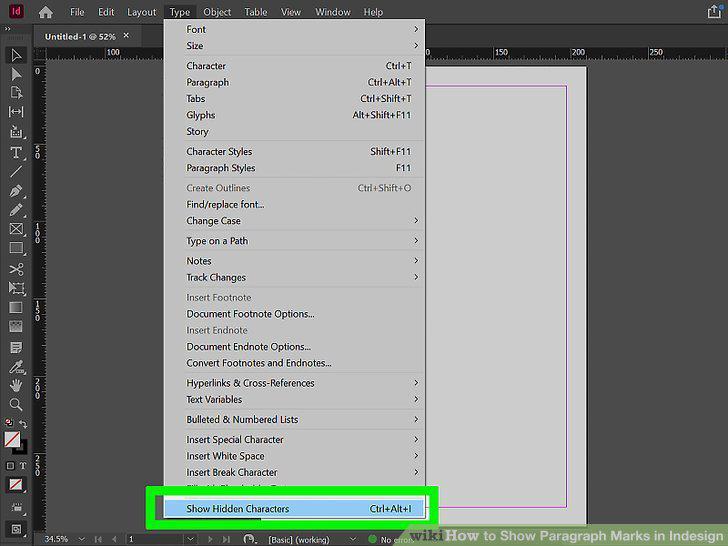
Task: Open the Size submenu
Action: pyautogui.click(x=294, y=46)
